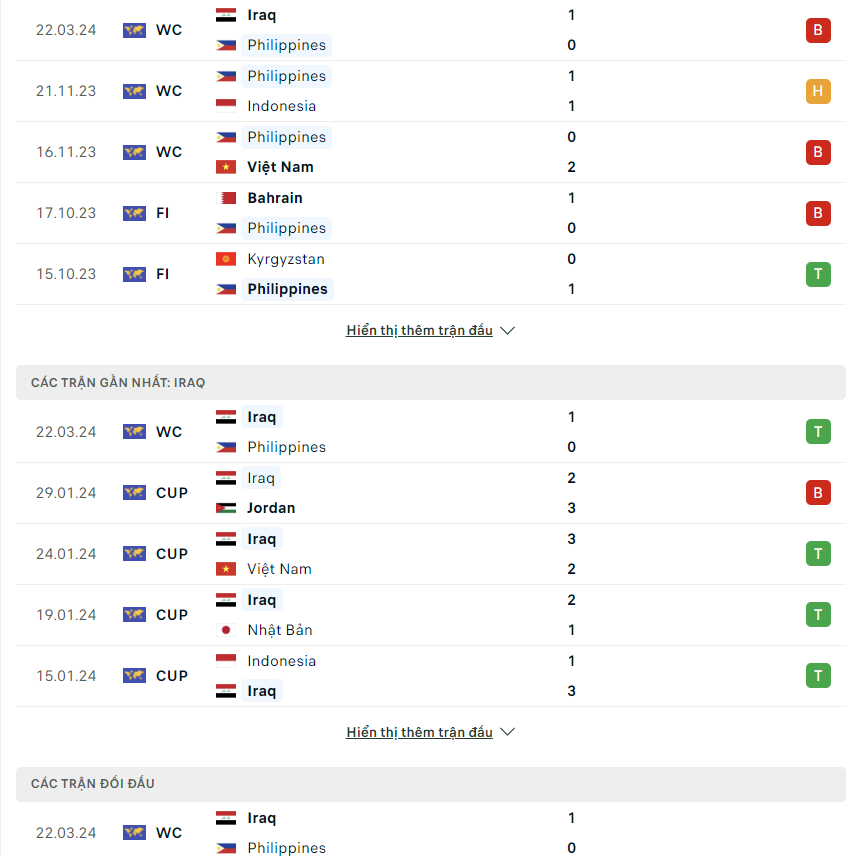The image size is (857, 856).
Task: Click the Việt Nam flag in 16.11.23 match
Action: [x=226, y=167]
